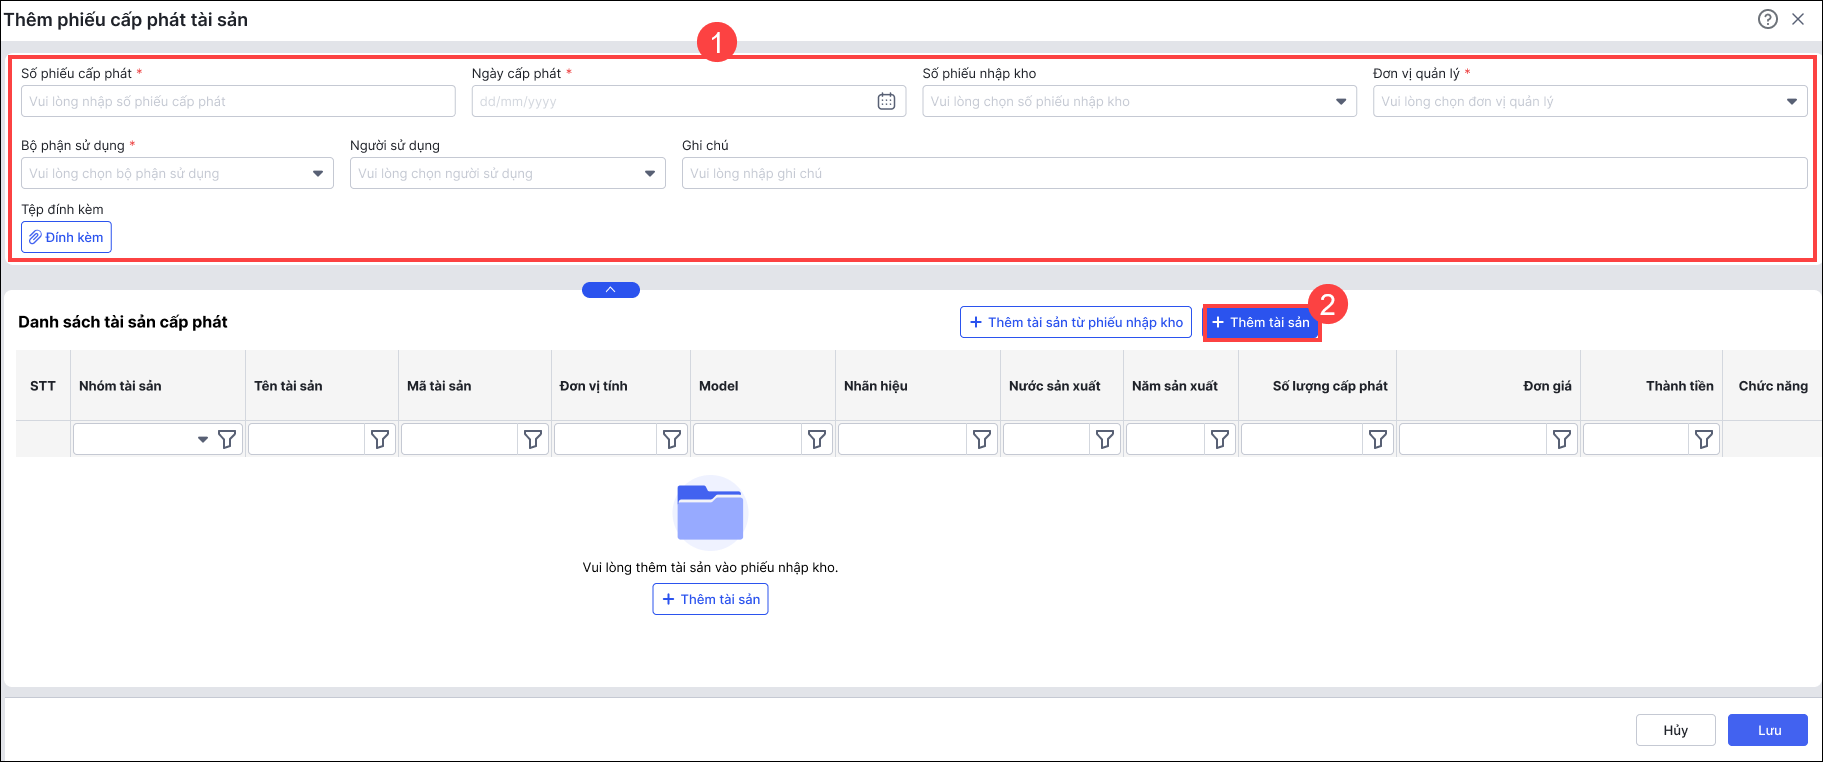The width and height of the screenshot is (1823, 762).
Task: Click filter icon in Nhãn hiệu column
Action: pyautogui.click(x=982, y=439)
